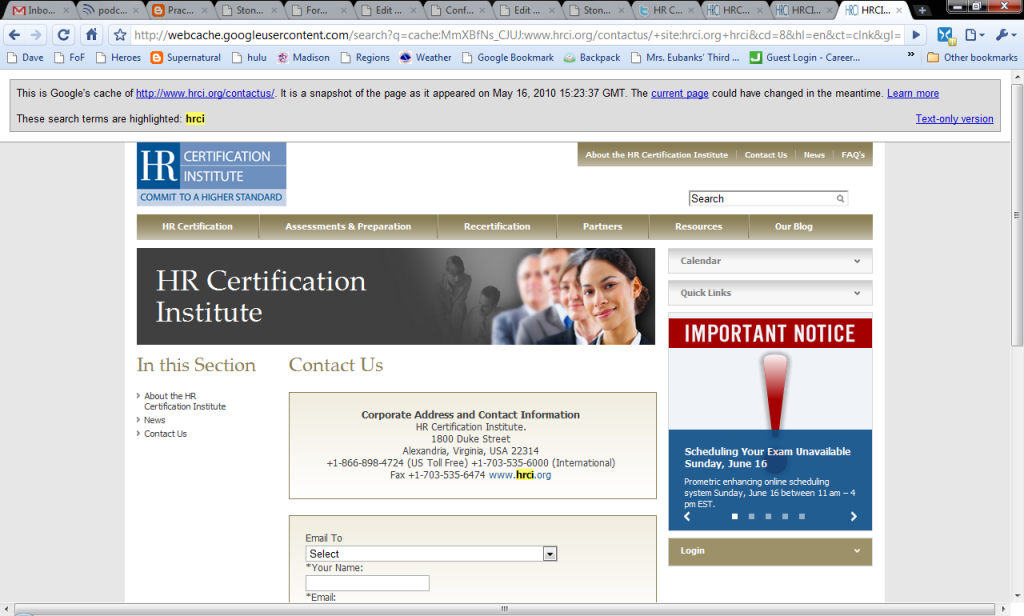Image resolution: width=1024 pixels, height=616 pixels.
Task: Click the Your Name text field
Action: click(x=368, y=583)
